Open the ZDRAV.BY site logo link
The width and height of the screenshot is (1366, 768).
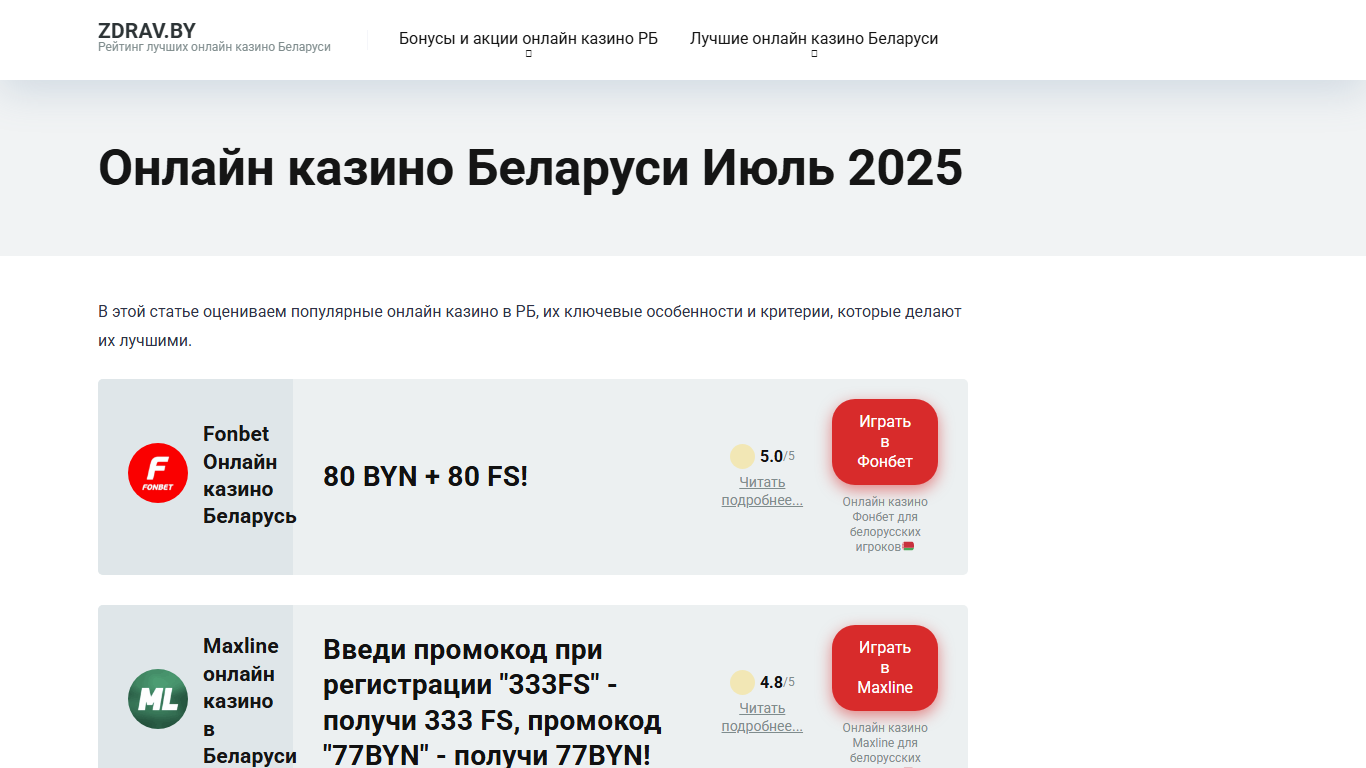[147, 31]
